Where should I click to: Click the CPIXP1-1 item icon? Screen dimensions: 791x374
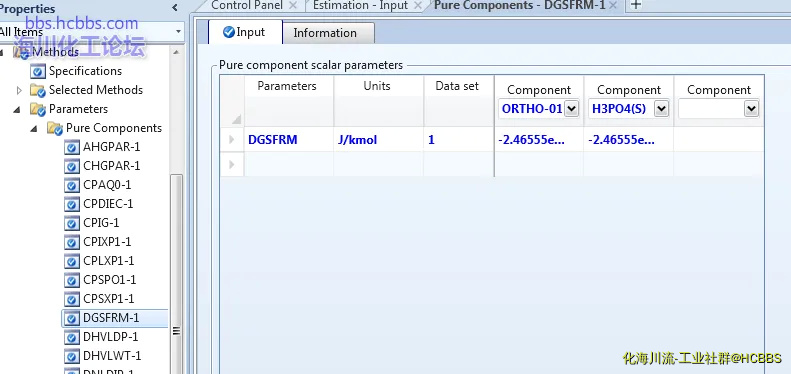click(72, 242)
